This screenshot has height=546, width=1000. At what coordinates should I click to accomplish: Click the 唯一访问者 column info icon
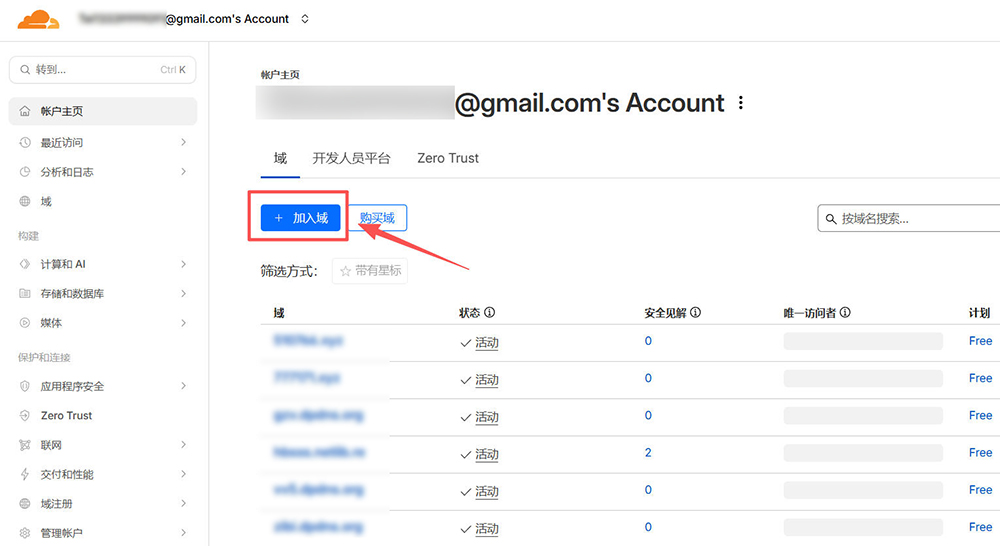[845, 313]
